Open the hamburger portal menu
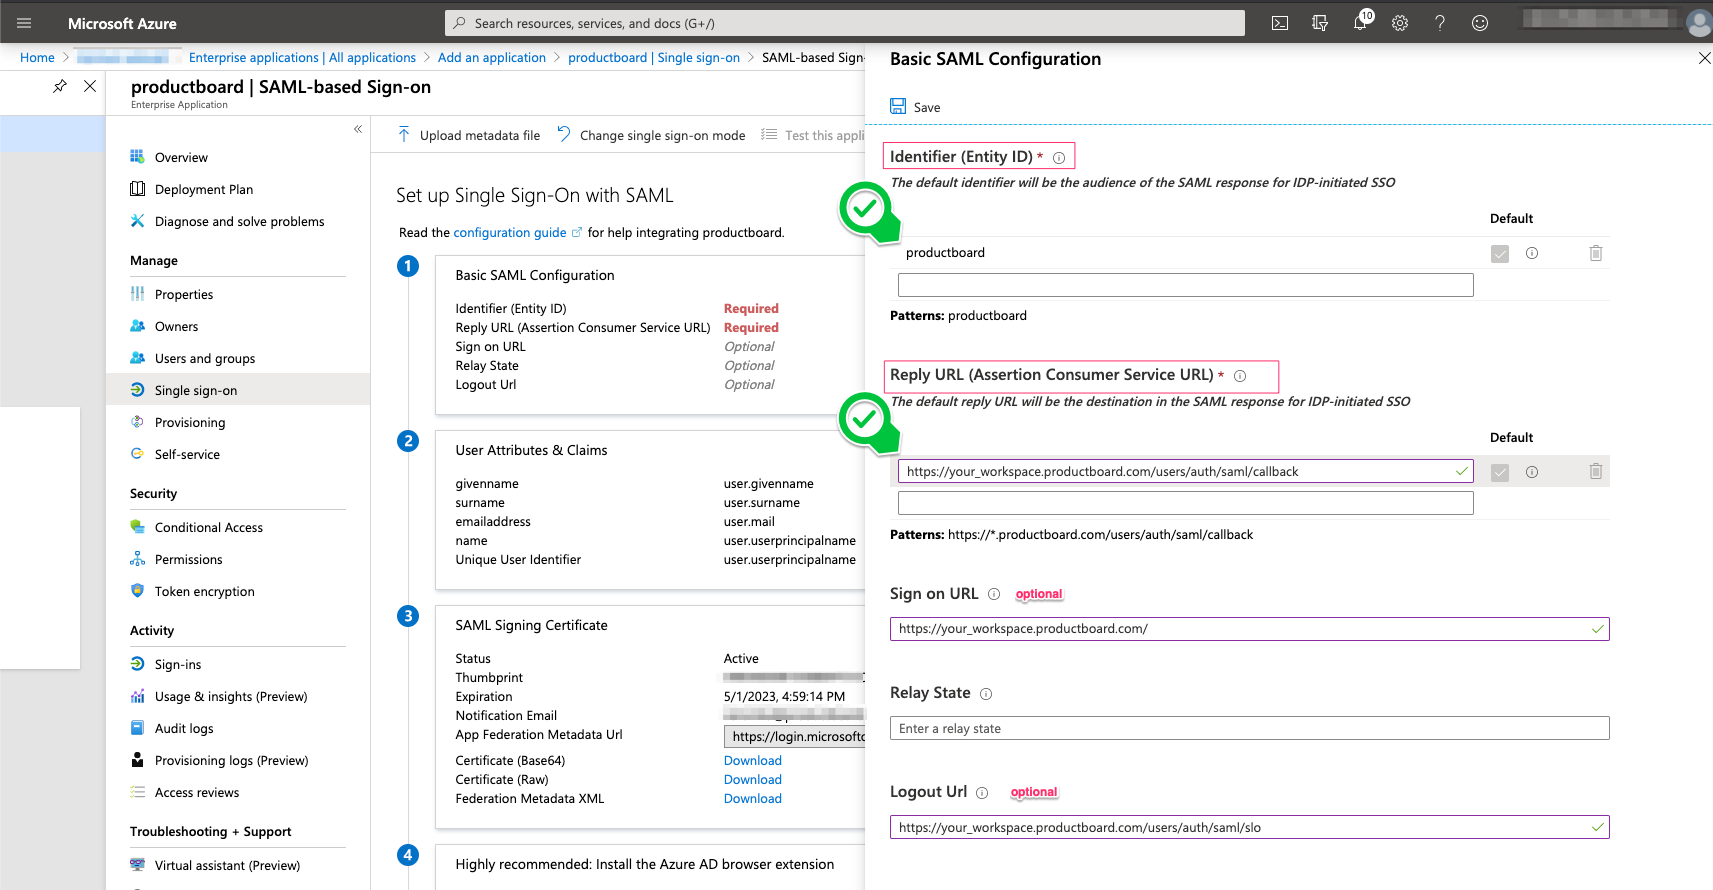 (x=24, y=23)
